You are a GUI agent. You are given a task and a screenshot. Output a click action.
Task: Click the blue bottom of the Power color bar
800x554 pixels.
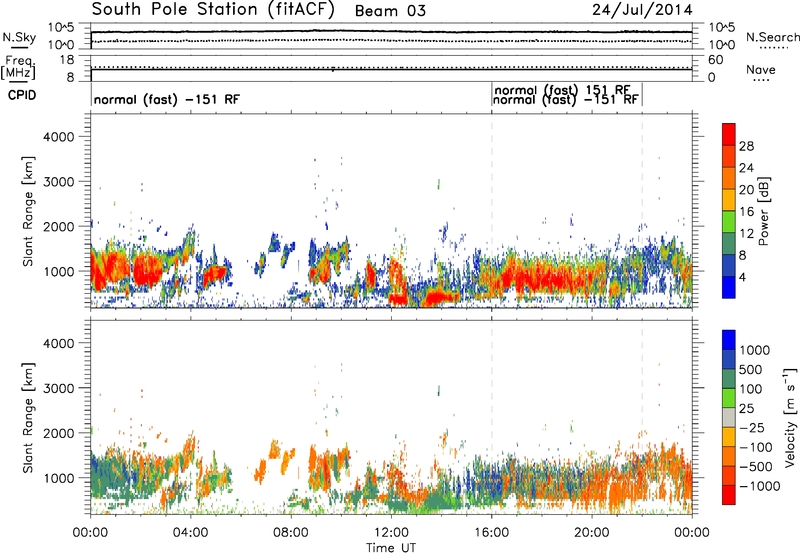729,287
